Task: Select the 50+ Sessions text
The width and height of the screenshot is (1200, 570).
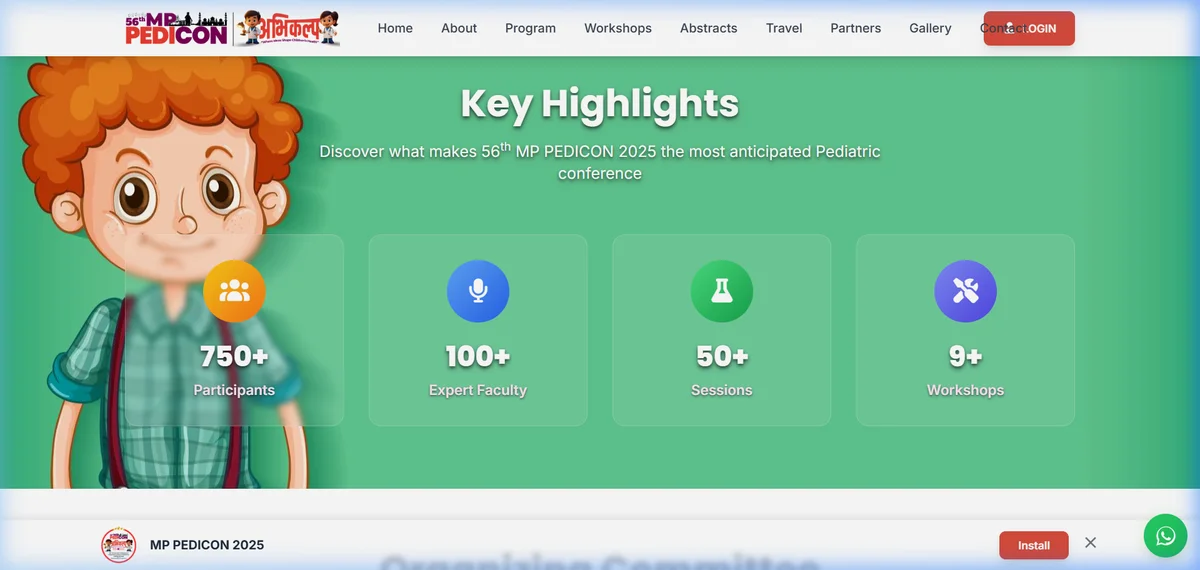Action: [722, 370]
